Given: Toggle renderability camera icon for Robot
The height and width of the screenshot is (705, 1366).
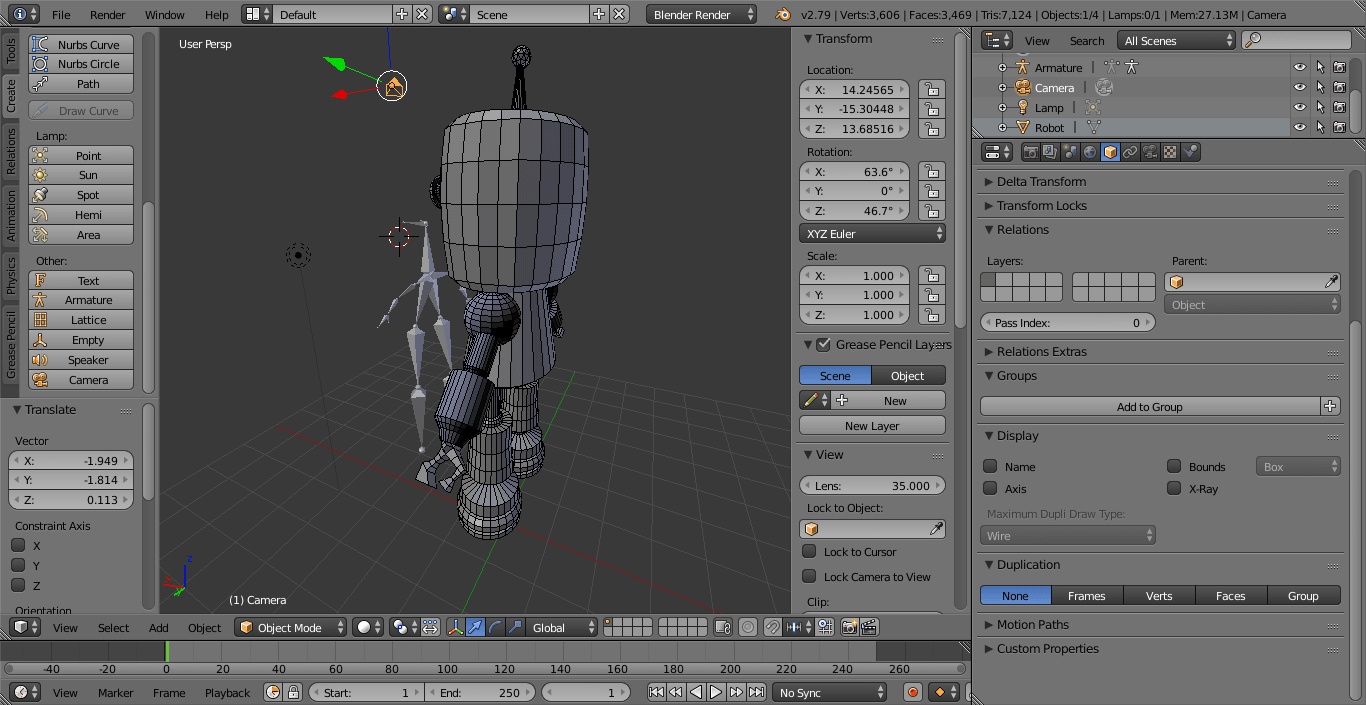Looking at the screenshot, I should click(1339, 128).
